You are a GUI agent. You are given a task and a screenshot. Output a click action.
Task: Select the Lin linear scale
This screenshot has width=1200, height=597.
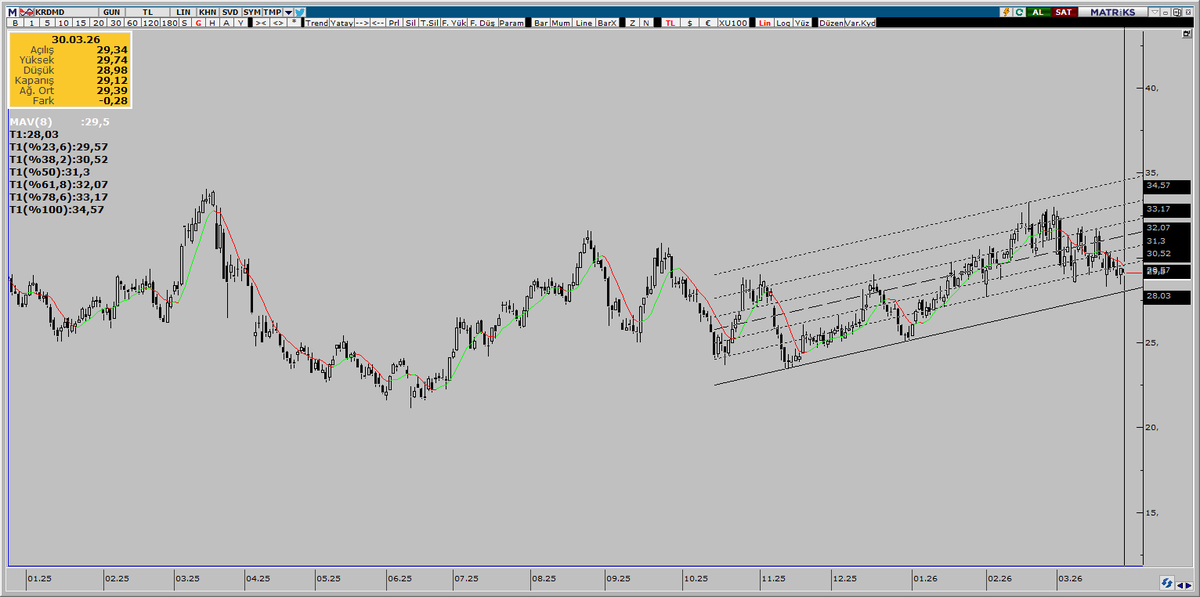pos(765,23)
